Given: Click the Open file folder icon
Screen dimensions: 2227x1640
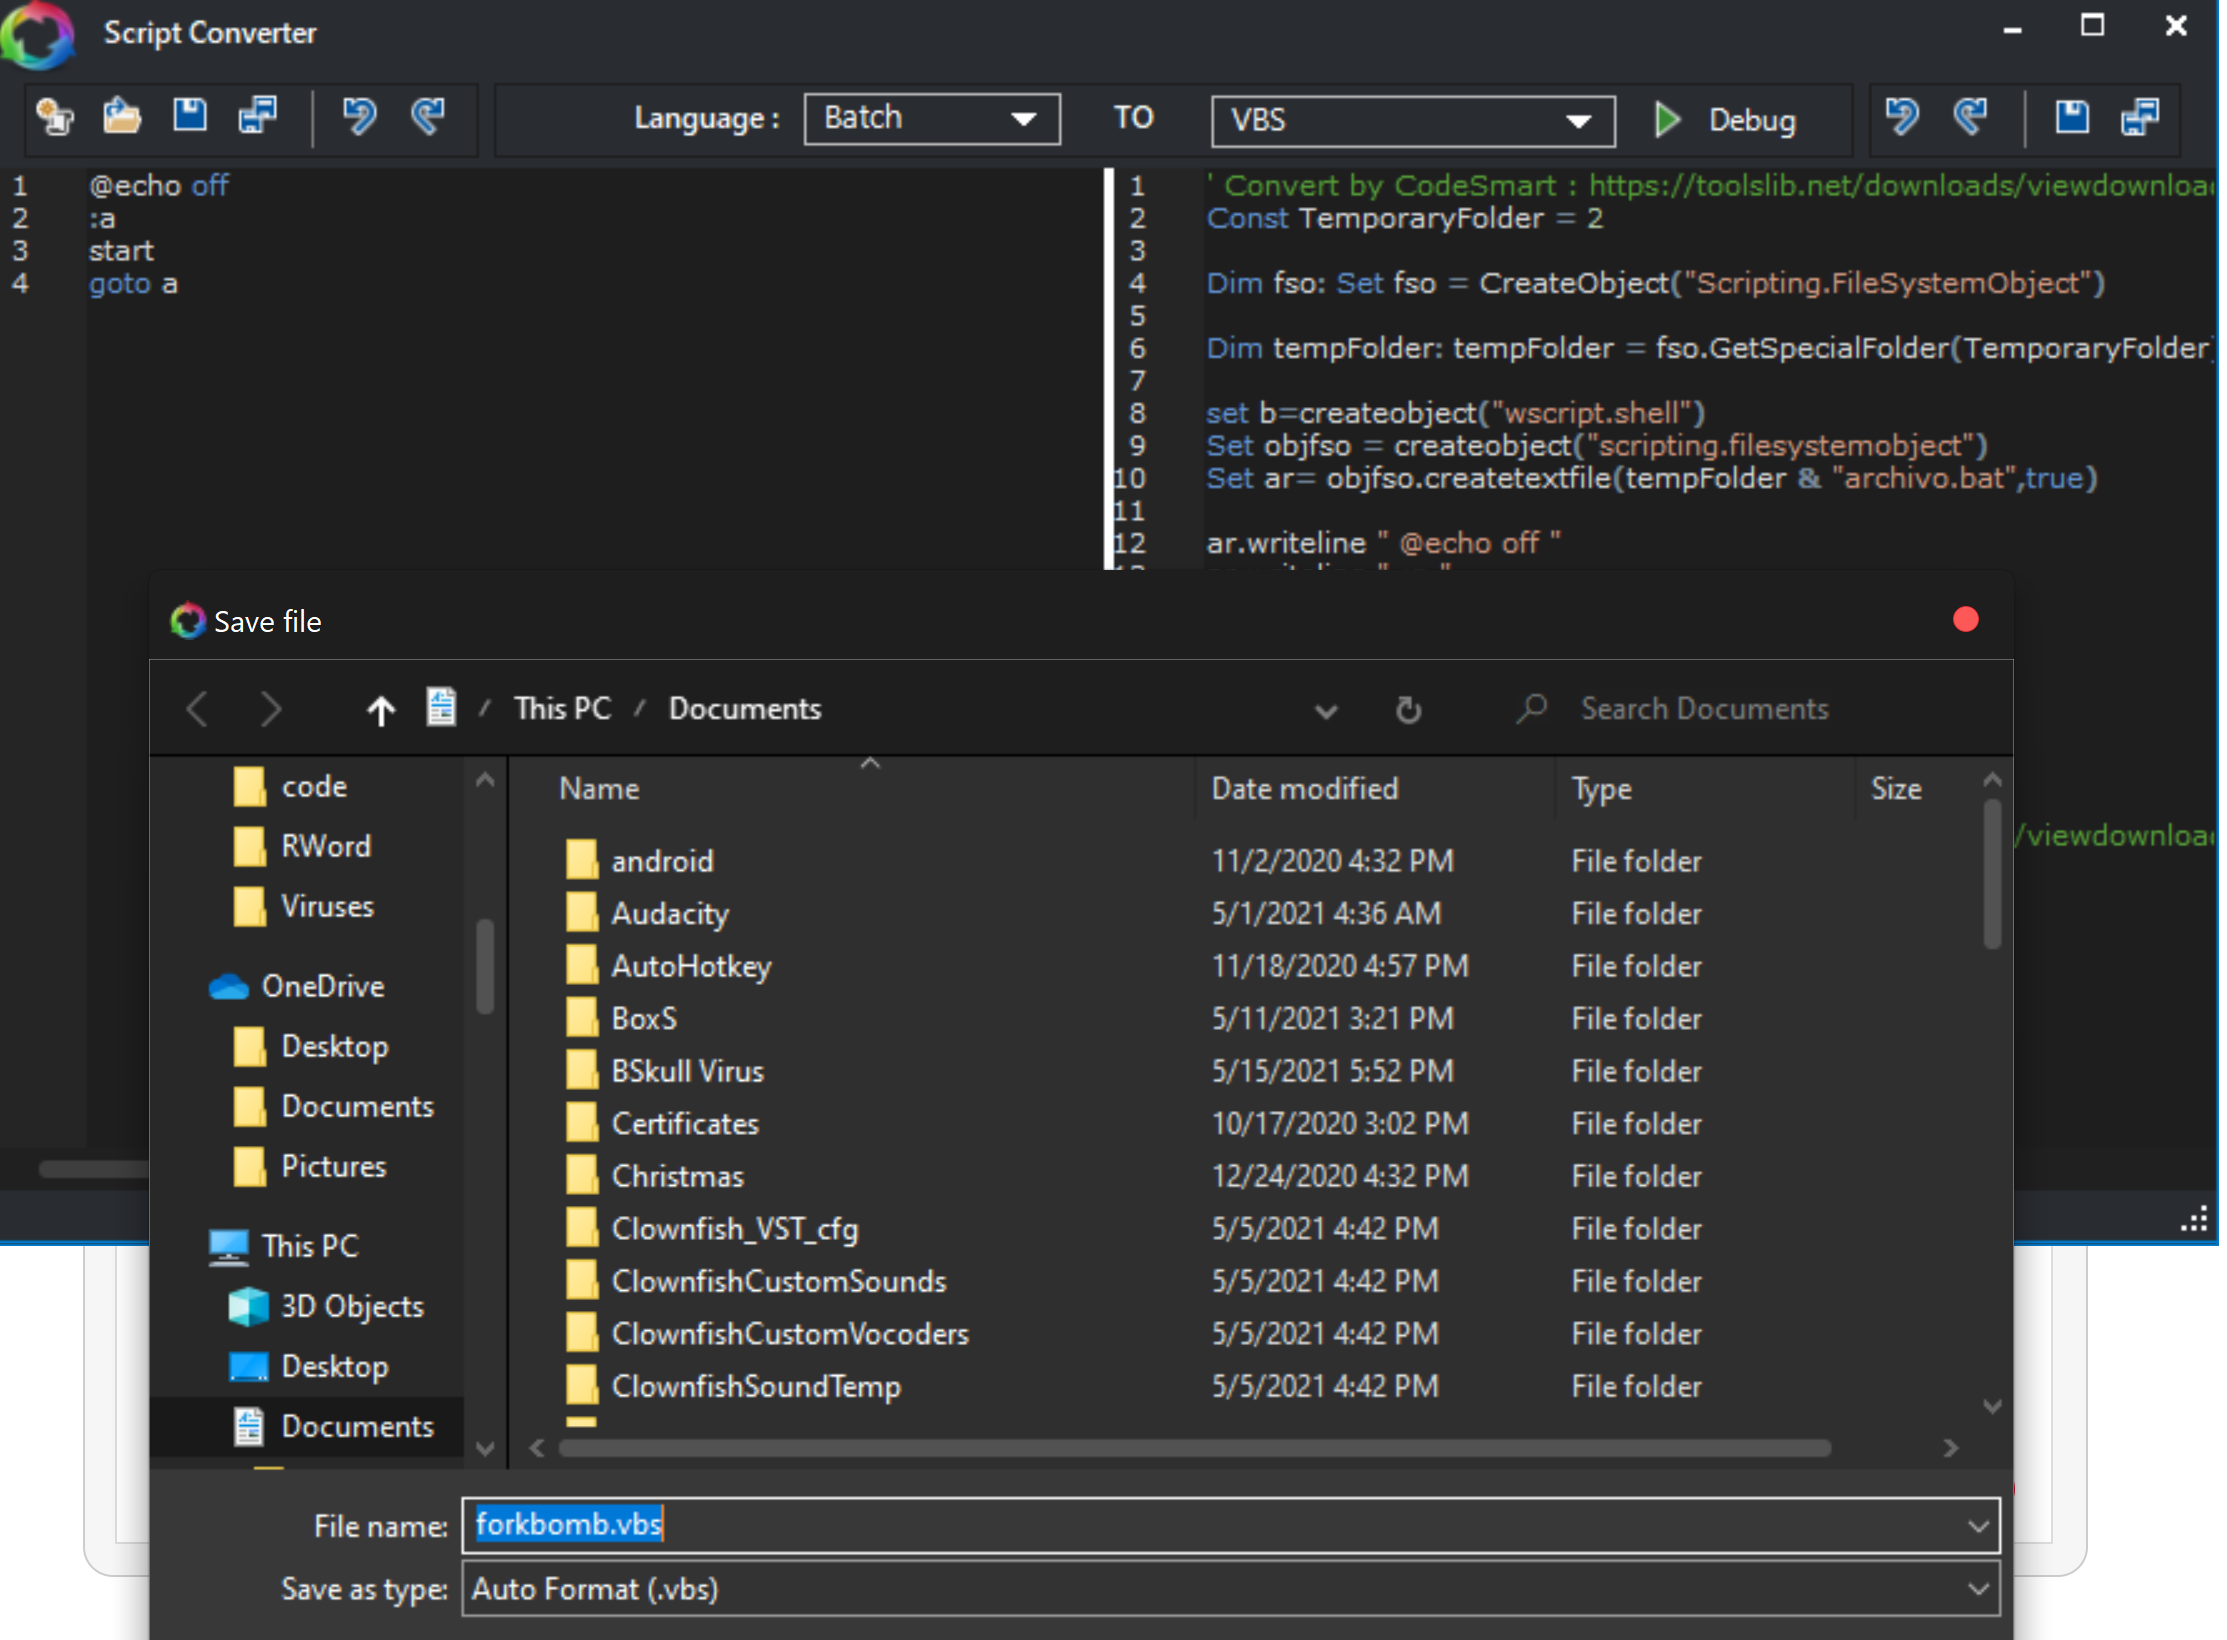Looking at the screenshot, I should 122,117.
